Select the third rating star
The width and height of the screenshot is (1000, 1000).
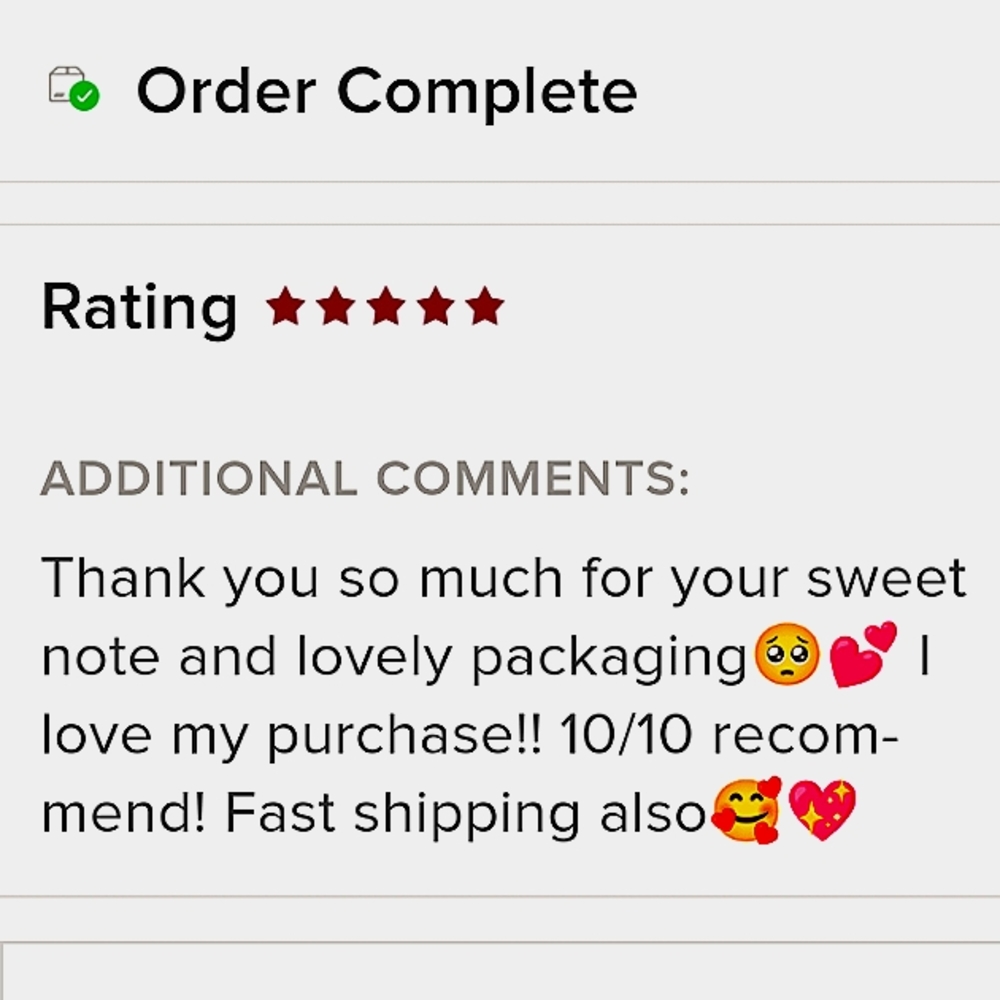tap(386, 306)
